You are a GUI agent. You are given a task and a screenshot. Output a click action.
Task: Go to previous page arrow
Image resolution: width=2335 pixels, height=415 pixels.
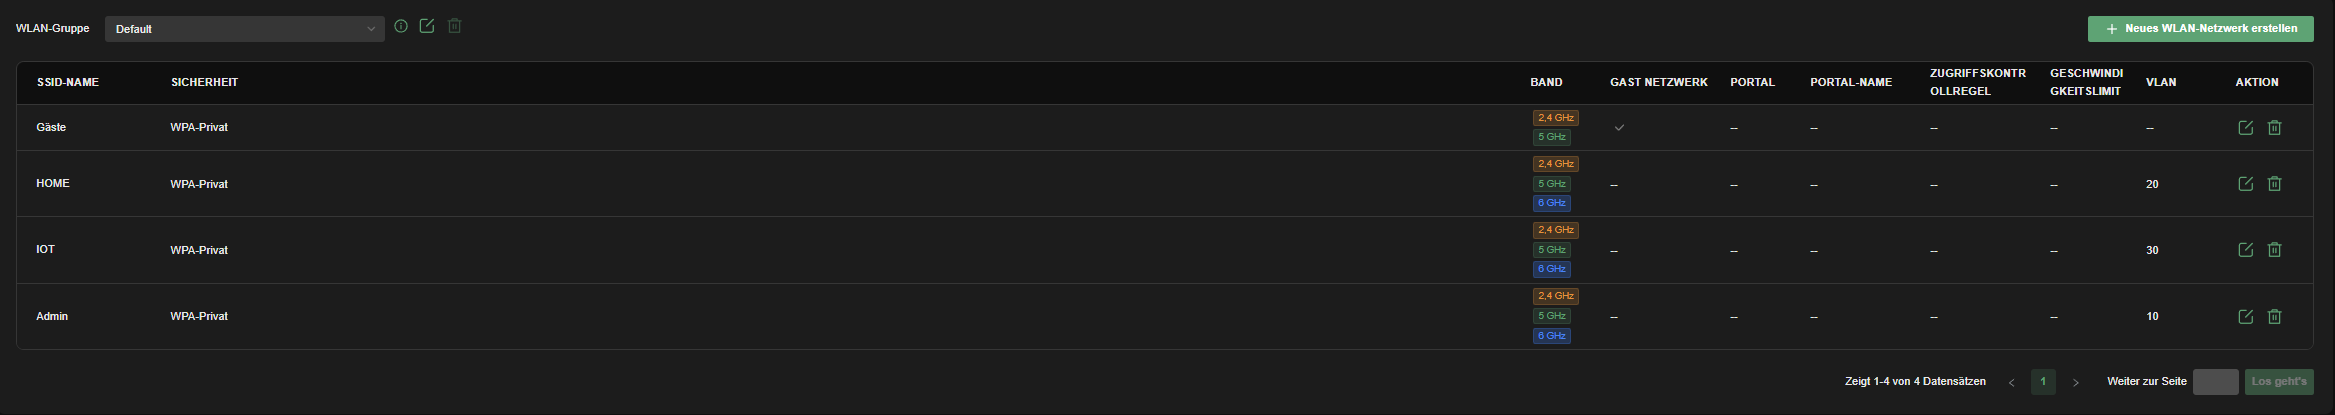[x=2012, y=382]
